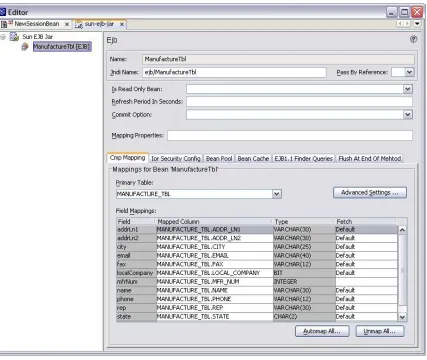Click the phone field cell
This screenshot has width=427, height=360.
[136, 299]
